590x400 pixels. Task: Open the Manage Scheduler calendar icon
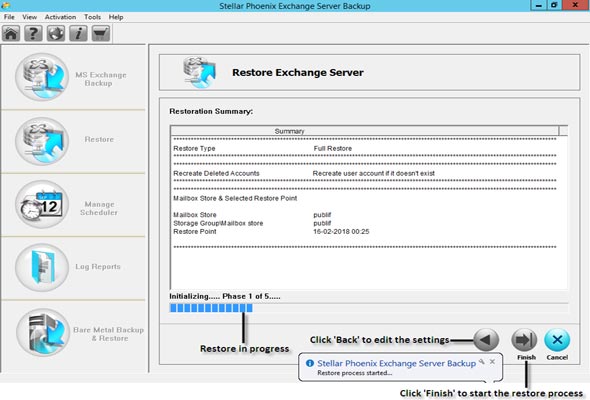[x=42, y=204]
